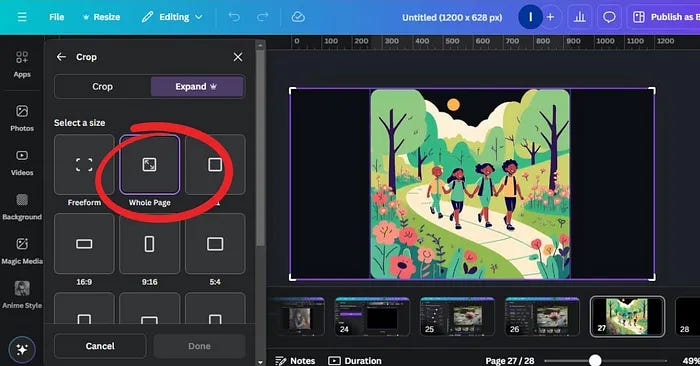Click bottom-right expand corner handle
The height and width of the screenshot is (366, 700).
coord(652,277)
